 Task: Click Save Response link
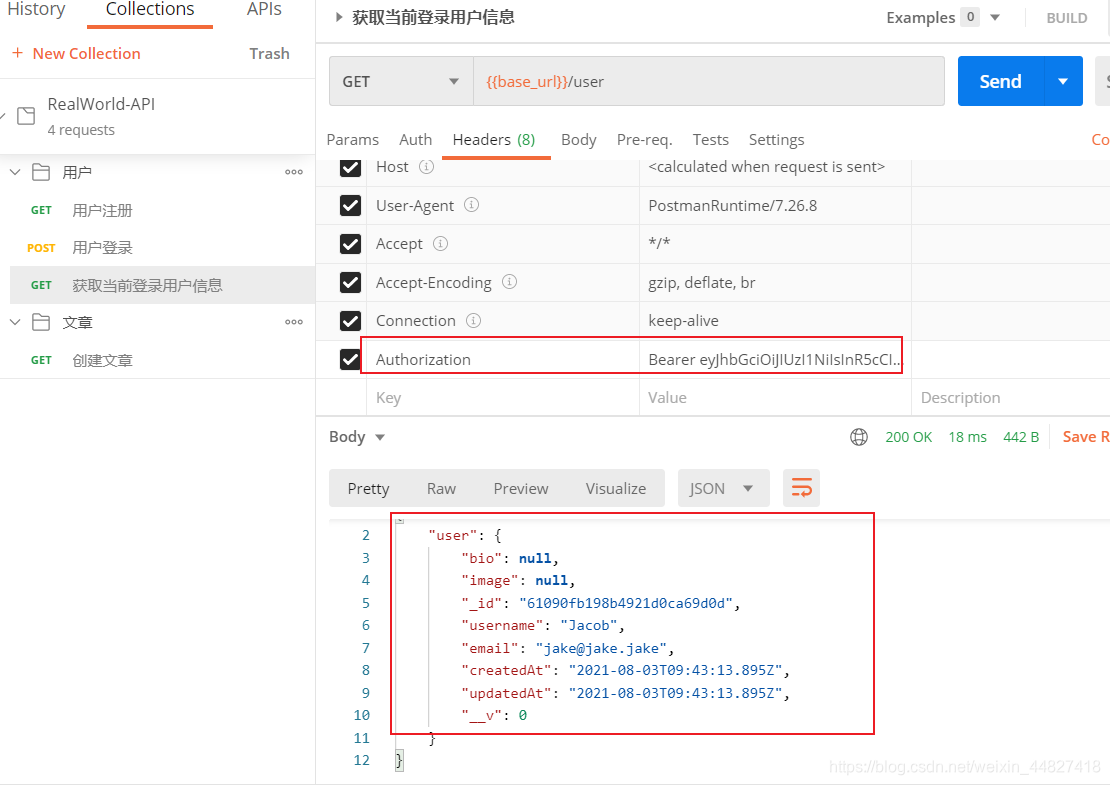pyautogui.click(x=1086, y=437)
